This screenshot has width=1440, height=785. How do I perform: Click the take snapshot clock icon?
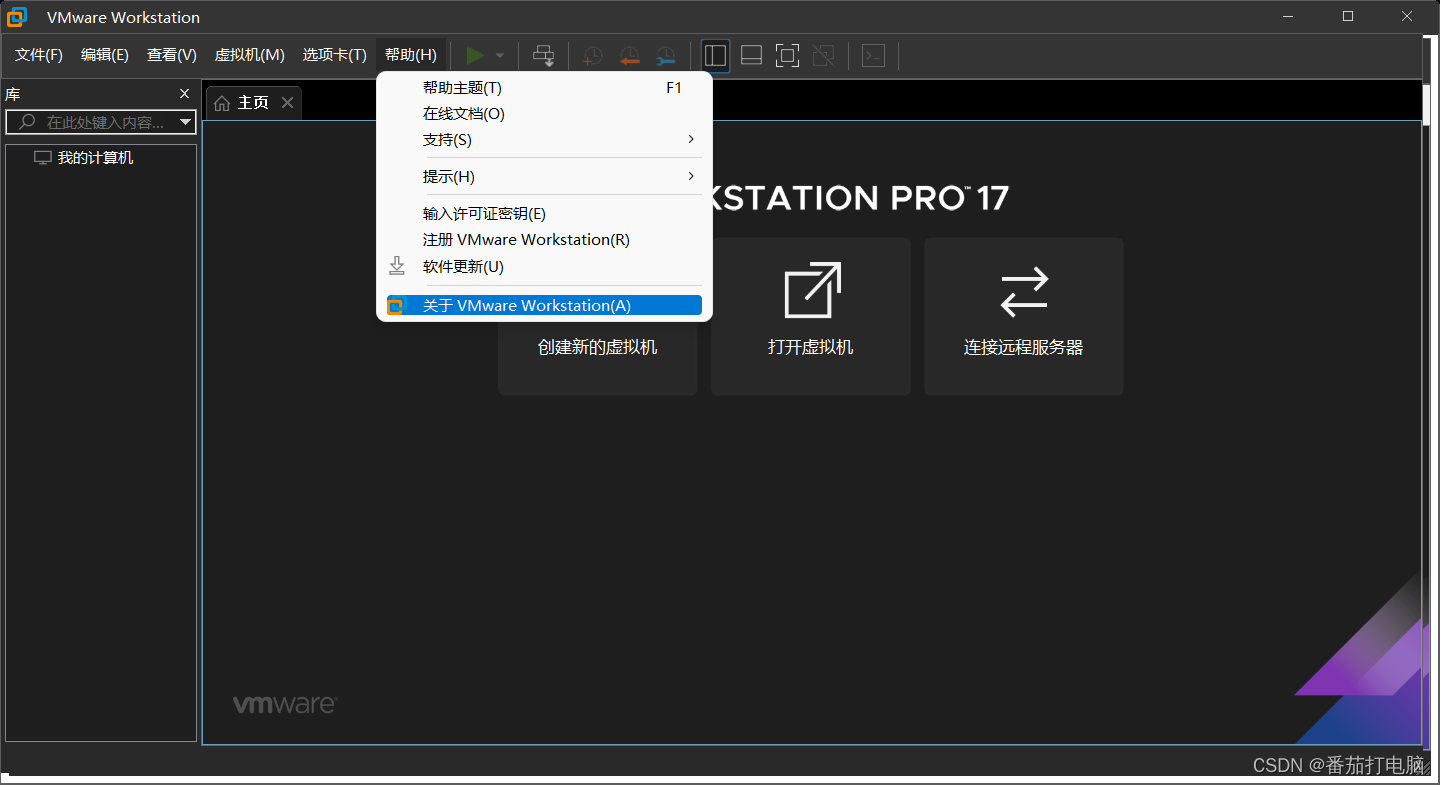[593, 56]
